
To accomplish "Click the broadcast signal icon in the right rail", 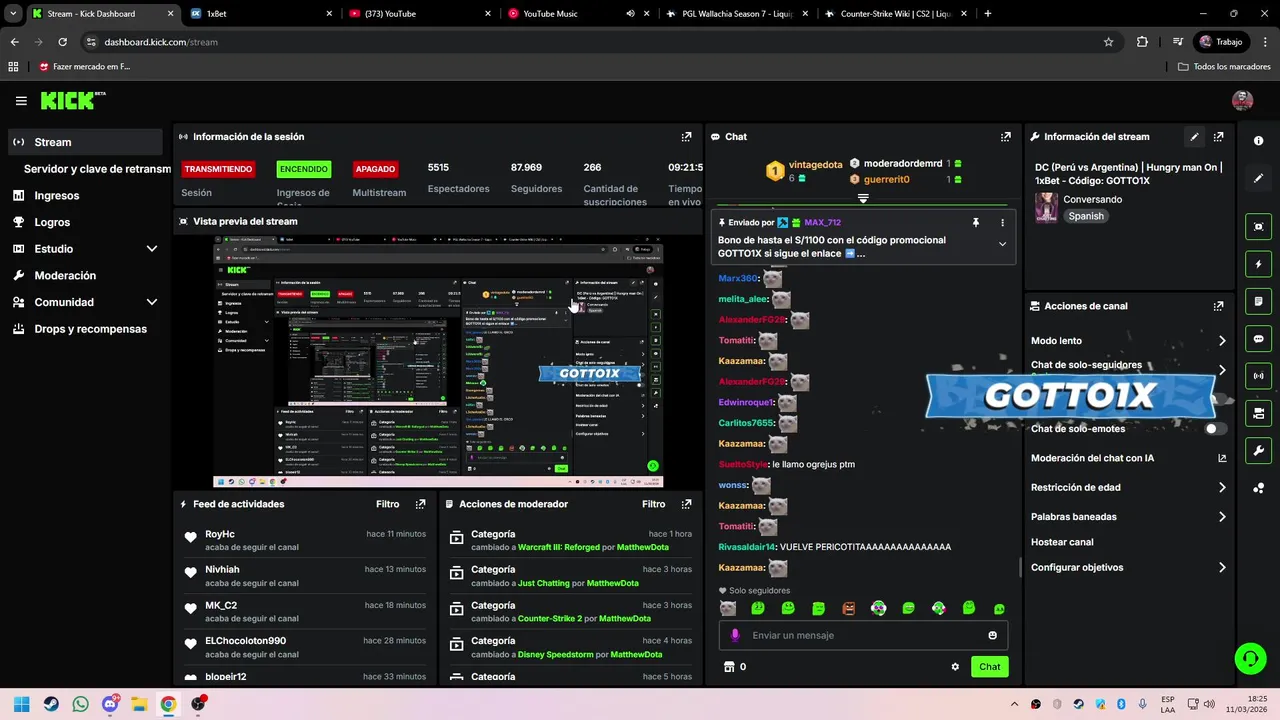I will pos(1258,376).
